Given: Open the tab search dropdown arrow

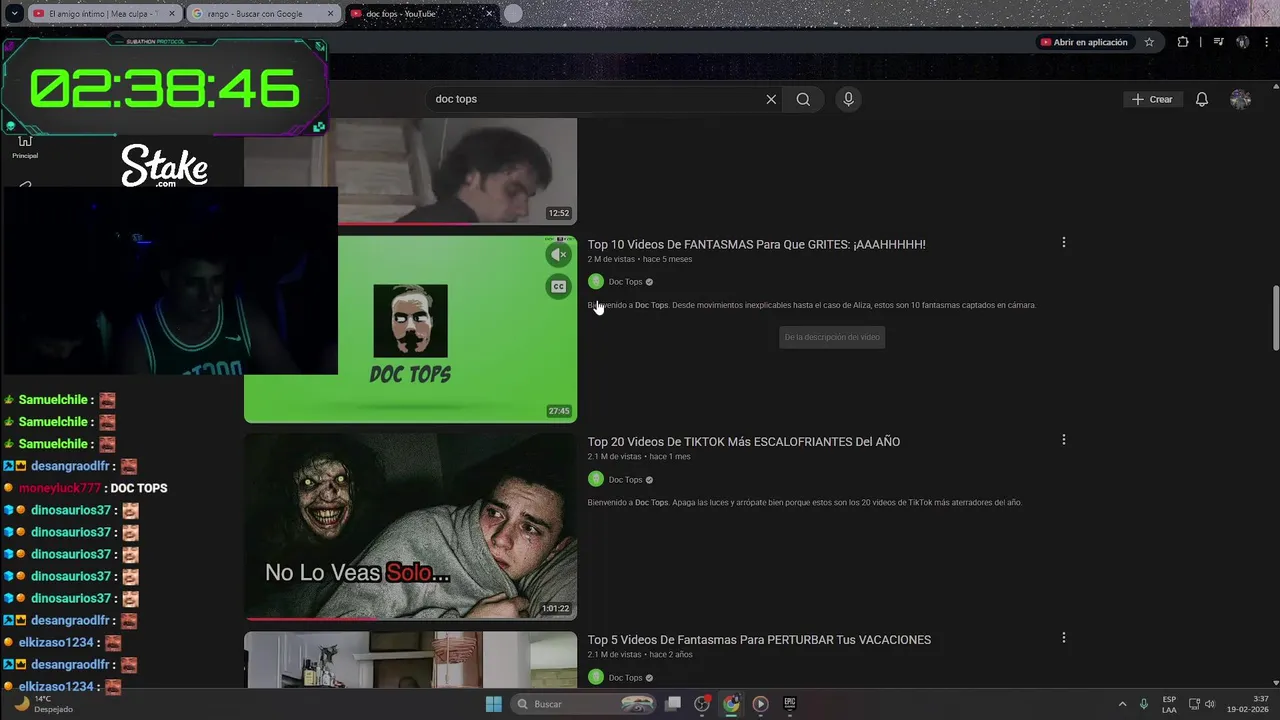Looking at the screenshot, I should [x=14, y=14].
